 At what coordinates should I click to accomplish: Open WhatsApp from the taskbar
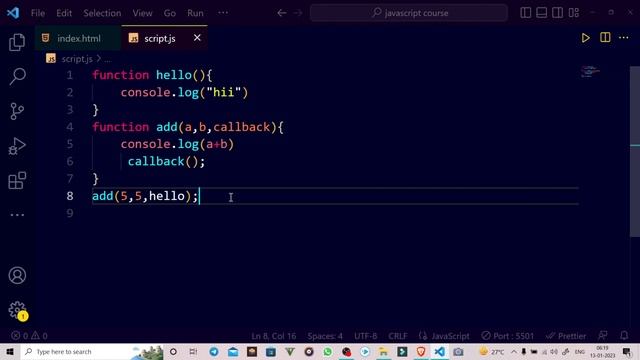click(x=327, y=351)
